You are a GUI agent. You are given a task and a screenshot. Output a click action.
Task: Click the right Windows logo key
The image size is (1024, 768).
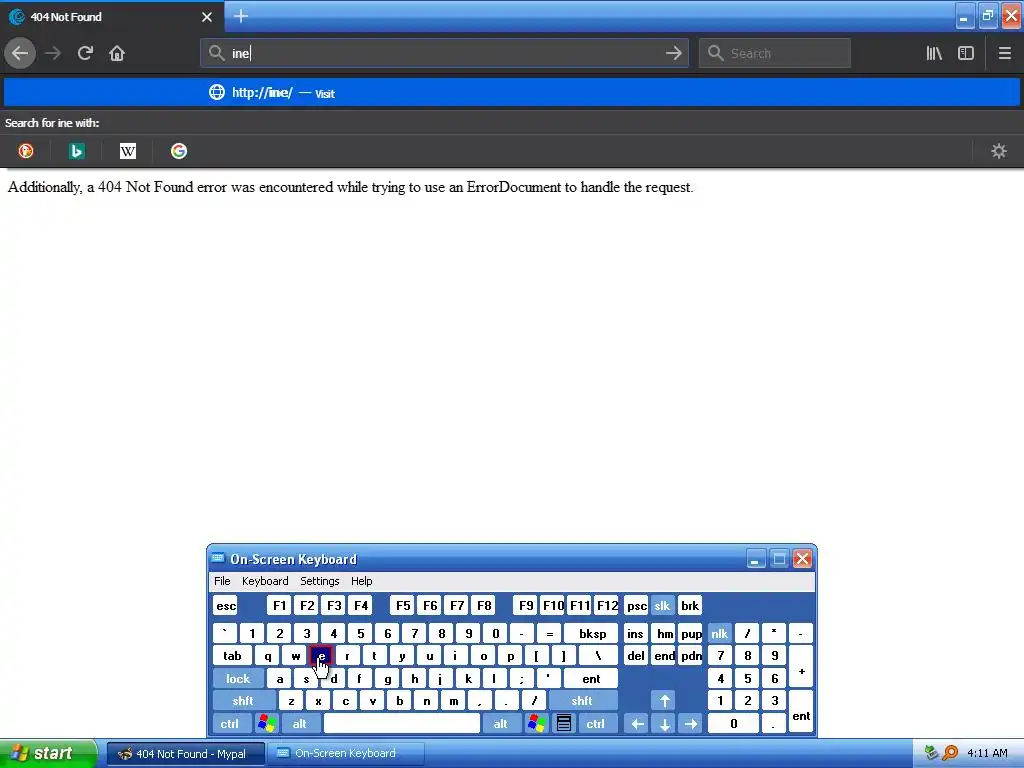pyautogui.click(x=537, y=724)
